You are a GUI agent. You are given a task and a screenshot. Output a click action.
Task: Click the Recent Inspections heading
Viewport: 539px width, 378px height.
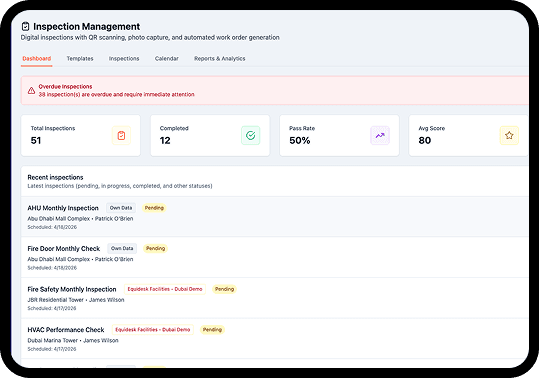click(55, 177)
